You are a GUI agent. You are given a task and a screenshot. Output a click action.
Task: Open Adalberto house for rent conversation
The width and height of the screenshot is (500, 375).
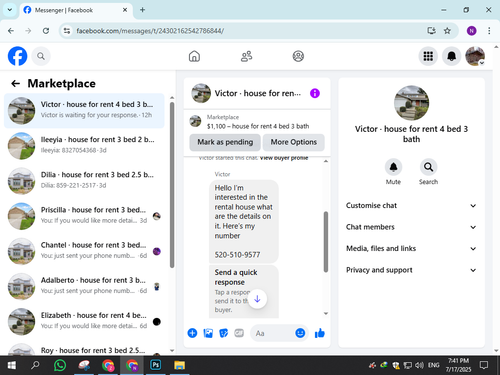[84, 286]
